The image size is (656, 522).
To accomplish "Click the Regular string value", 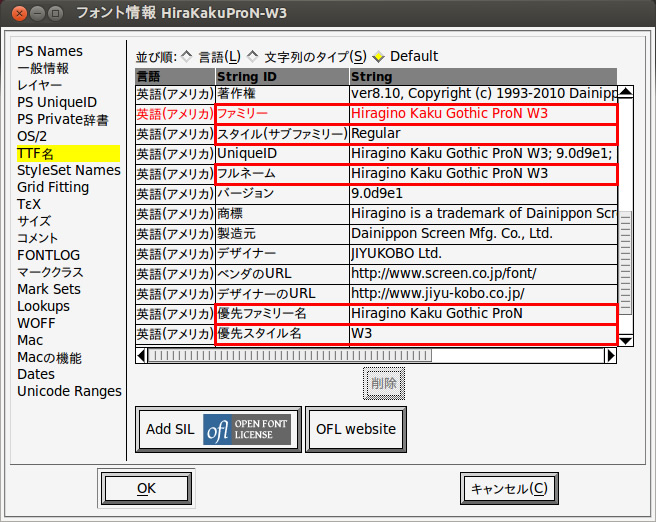I will coord(376,133).
